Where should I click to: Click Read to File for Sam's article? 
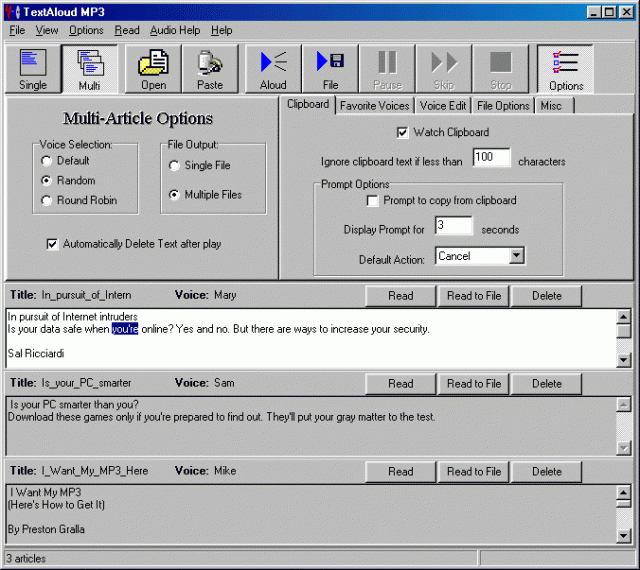click(473, 384)
